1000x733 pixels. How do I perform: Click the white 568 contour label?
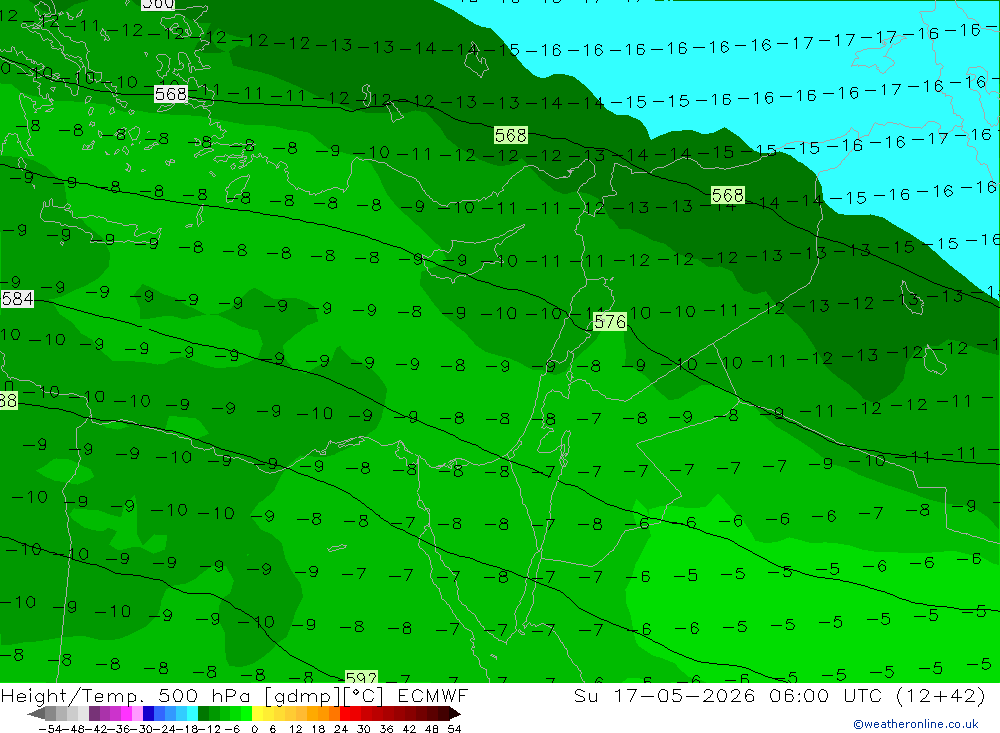pyautogui.click(x=171, y=94)
